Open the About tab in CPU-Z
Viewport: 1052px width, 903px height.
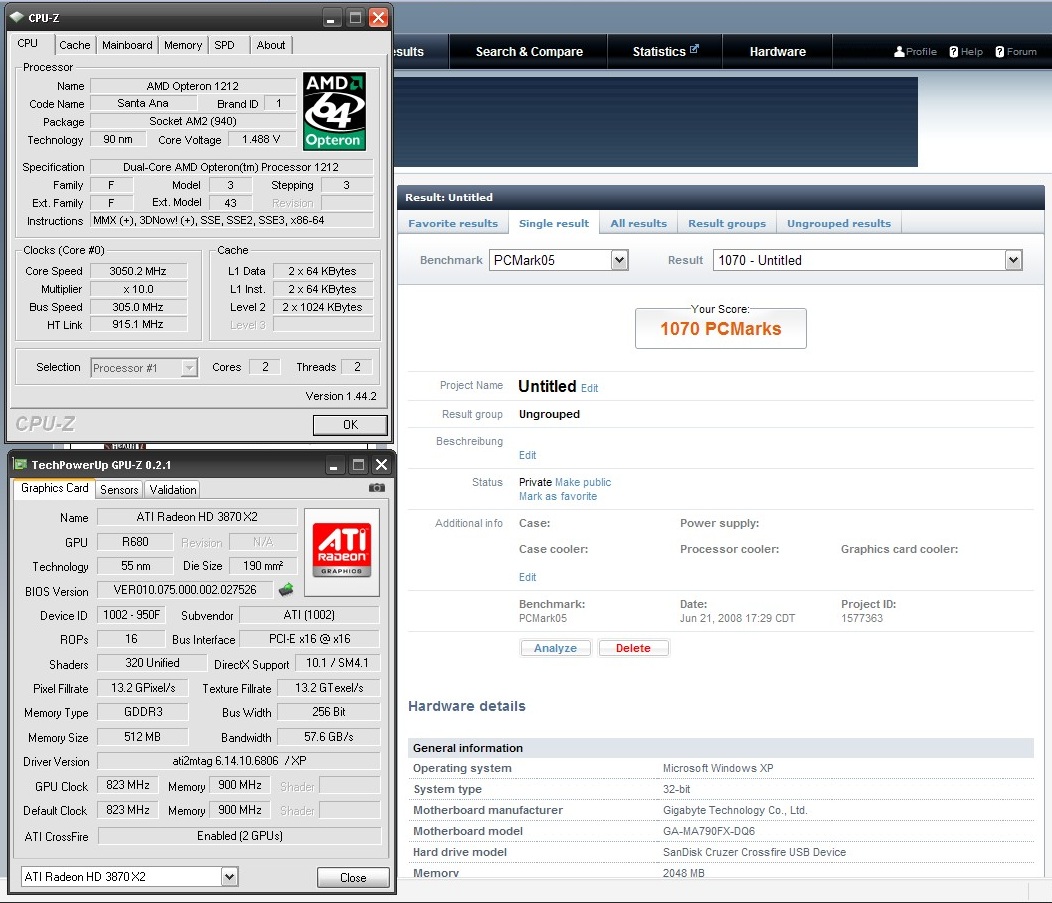point(271,45)
